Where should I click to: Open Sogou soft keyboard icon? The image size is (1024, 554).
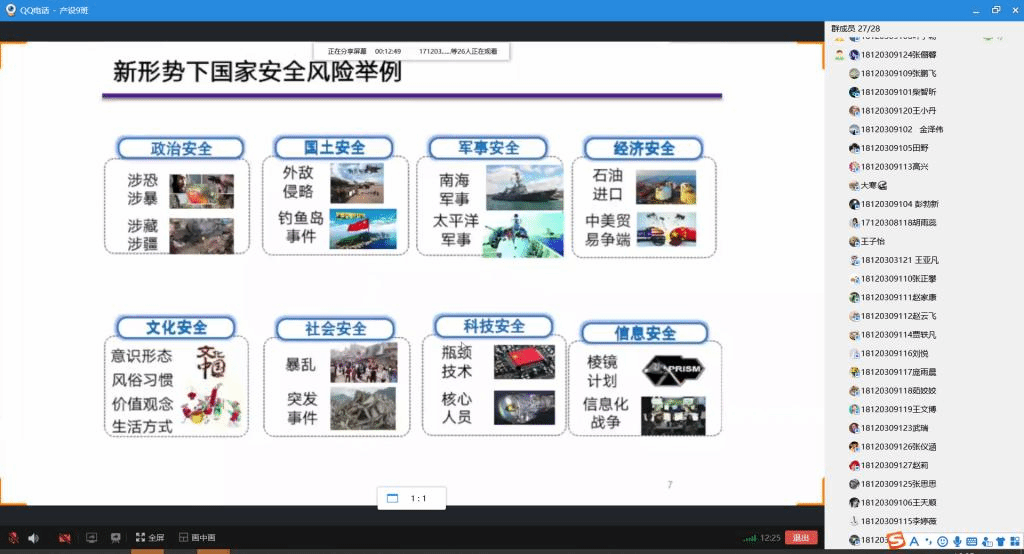(971, 541)
